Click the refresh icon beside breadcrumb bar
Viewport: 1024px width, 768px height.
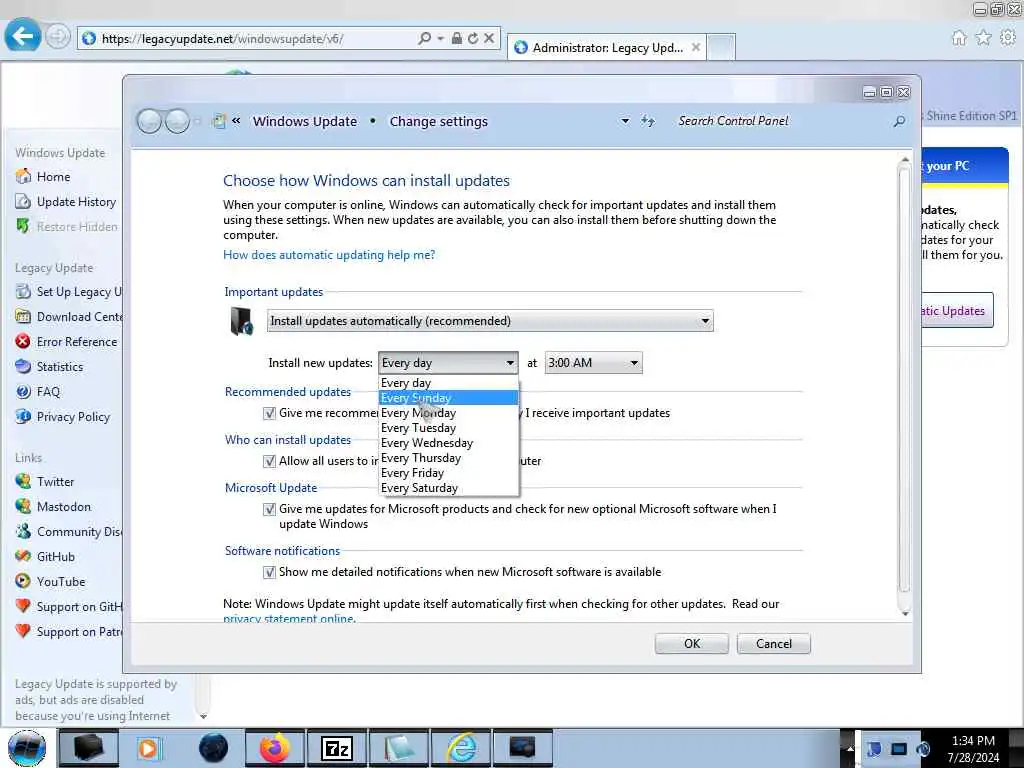tap(647, 121)
